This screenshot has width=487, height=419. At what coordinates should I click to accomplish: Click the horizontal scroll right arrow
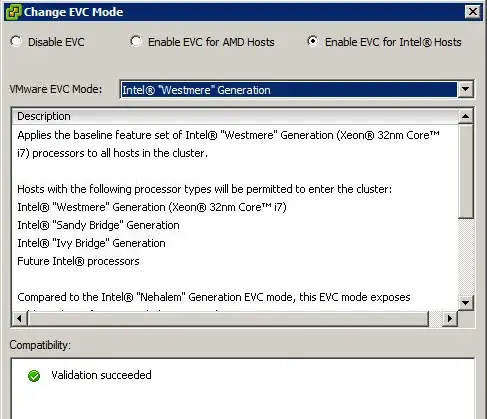tap(450, 319)
